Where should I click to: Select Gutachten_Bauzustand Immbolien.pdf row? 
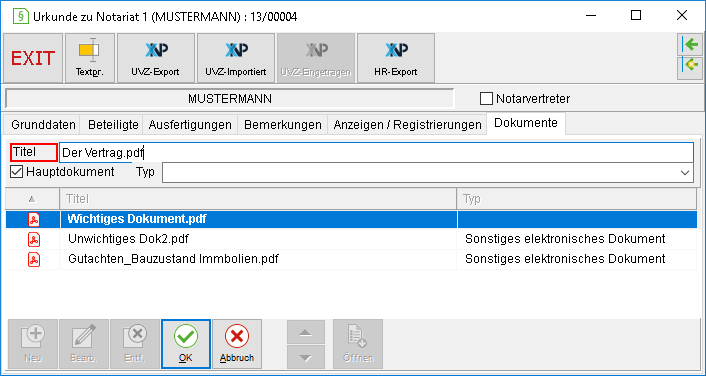click(x=351, y=259)
